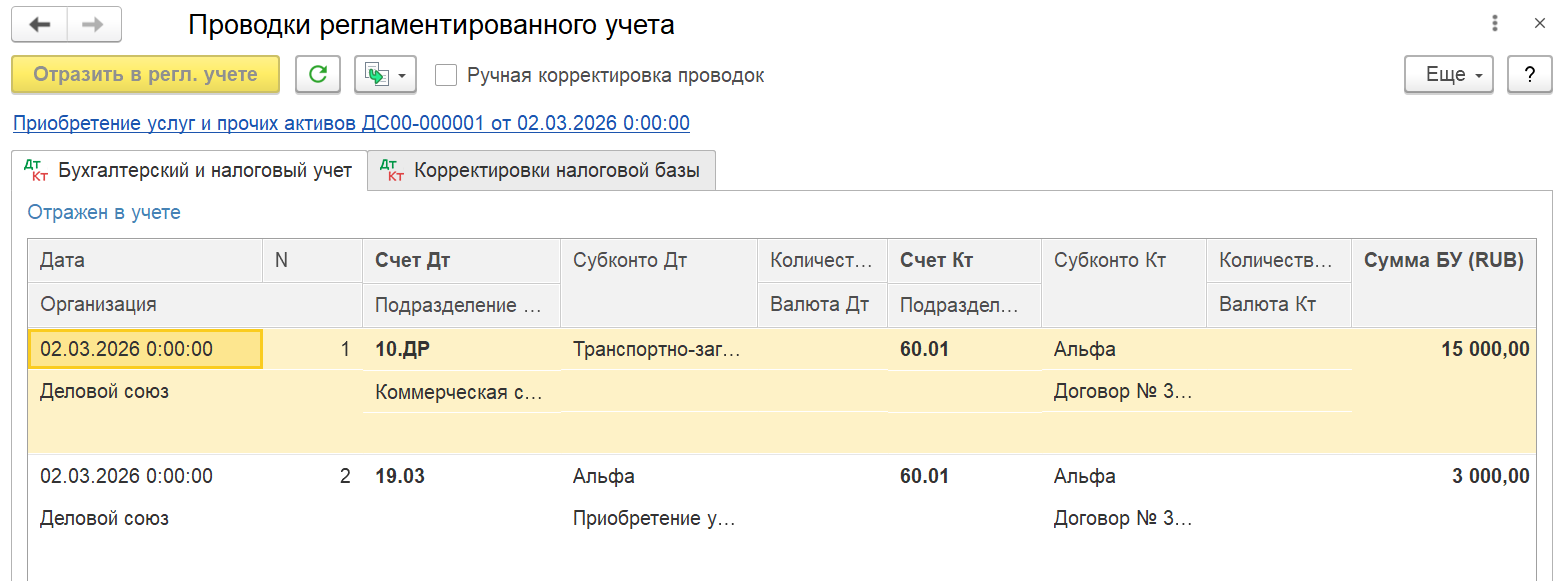This screenshot has height=581, width=1555.
Task: Click the forward navigation arrow
Action: point(94,25)
